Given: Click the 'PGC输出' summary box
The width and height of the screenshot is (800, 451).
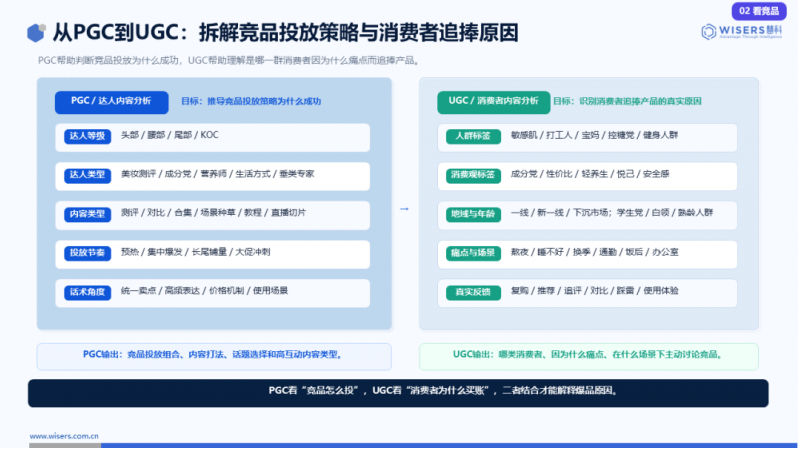Looking at the screenshot, I should pyautogui.click(x=214, y=357).
